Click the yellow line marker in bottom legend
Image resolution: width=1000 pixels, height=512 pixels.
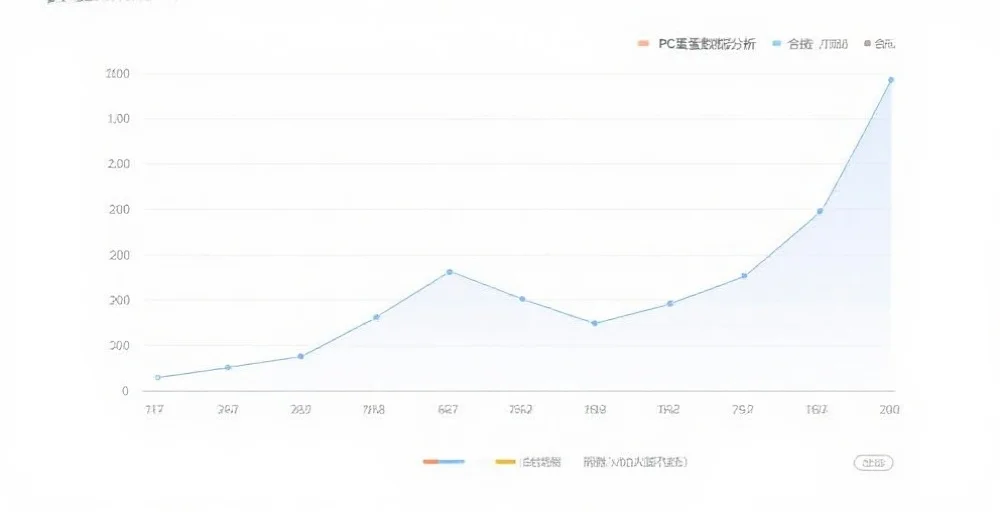505,462
